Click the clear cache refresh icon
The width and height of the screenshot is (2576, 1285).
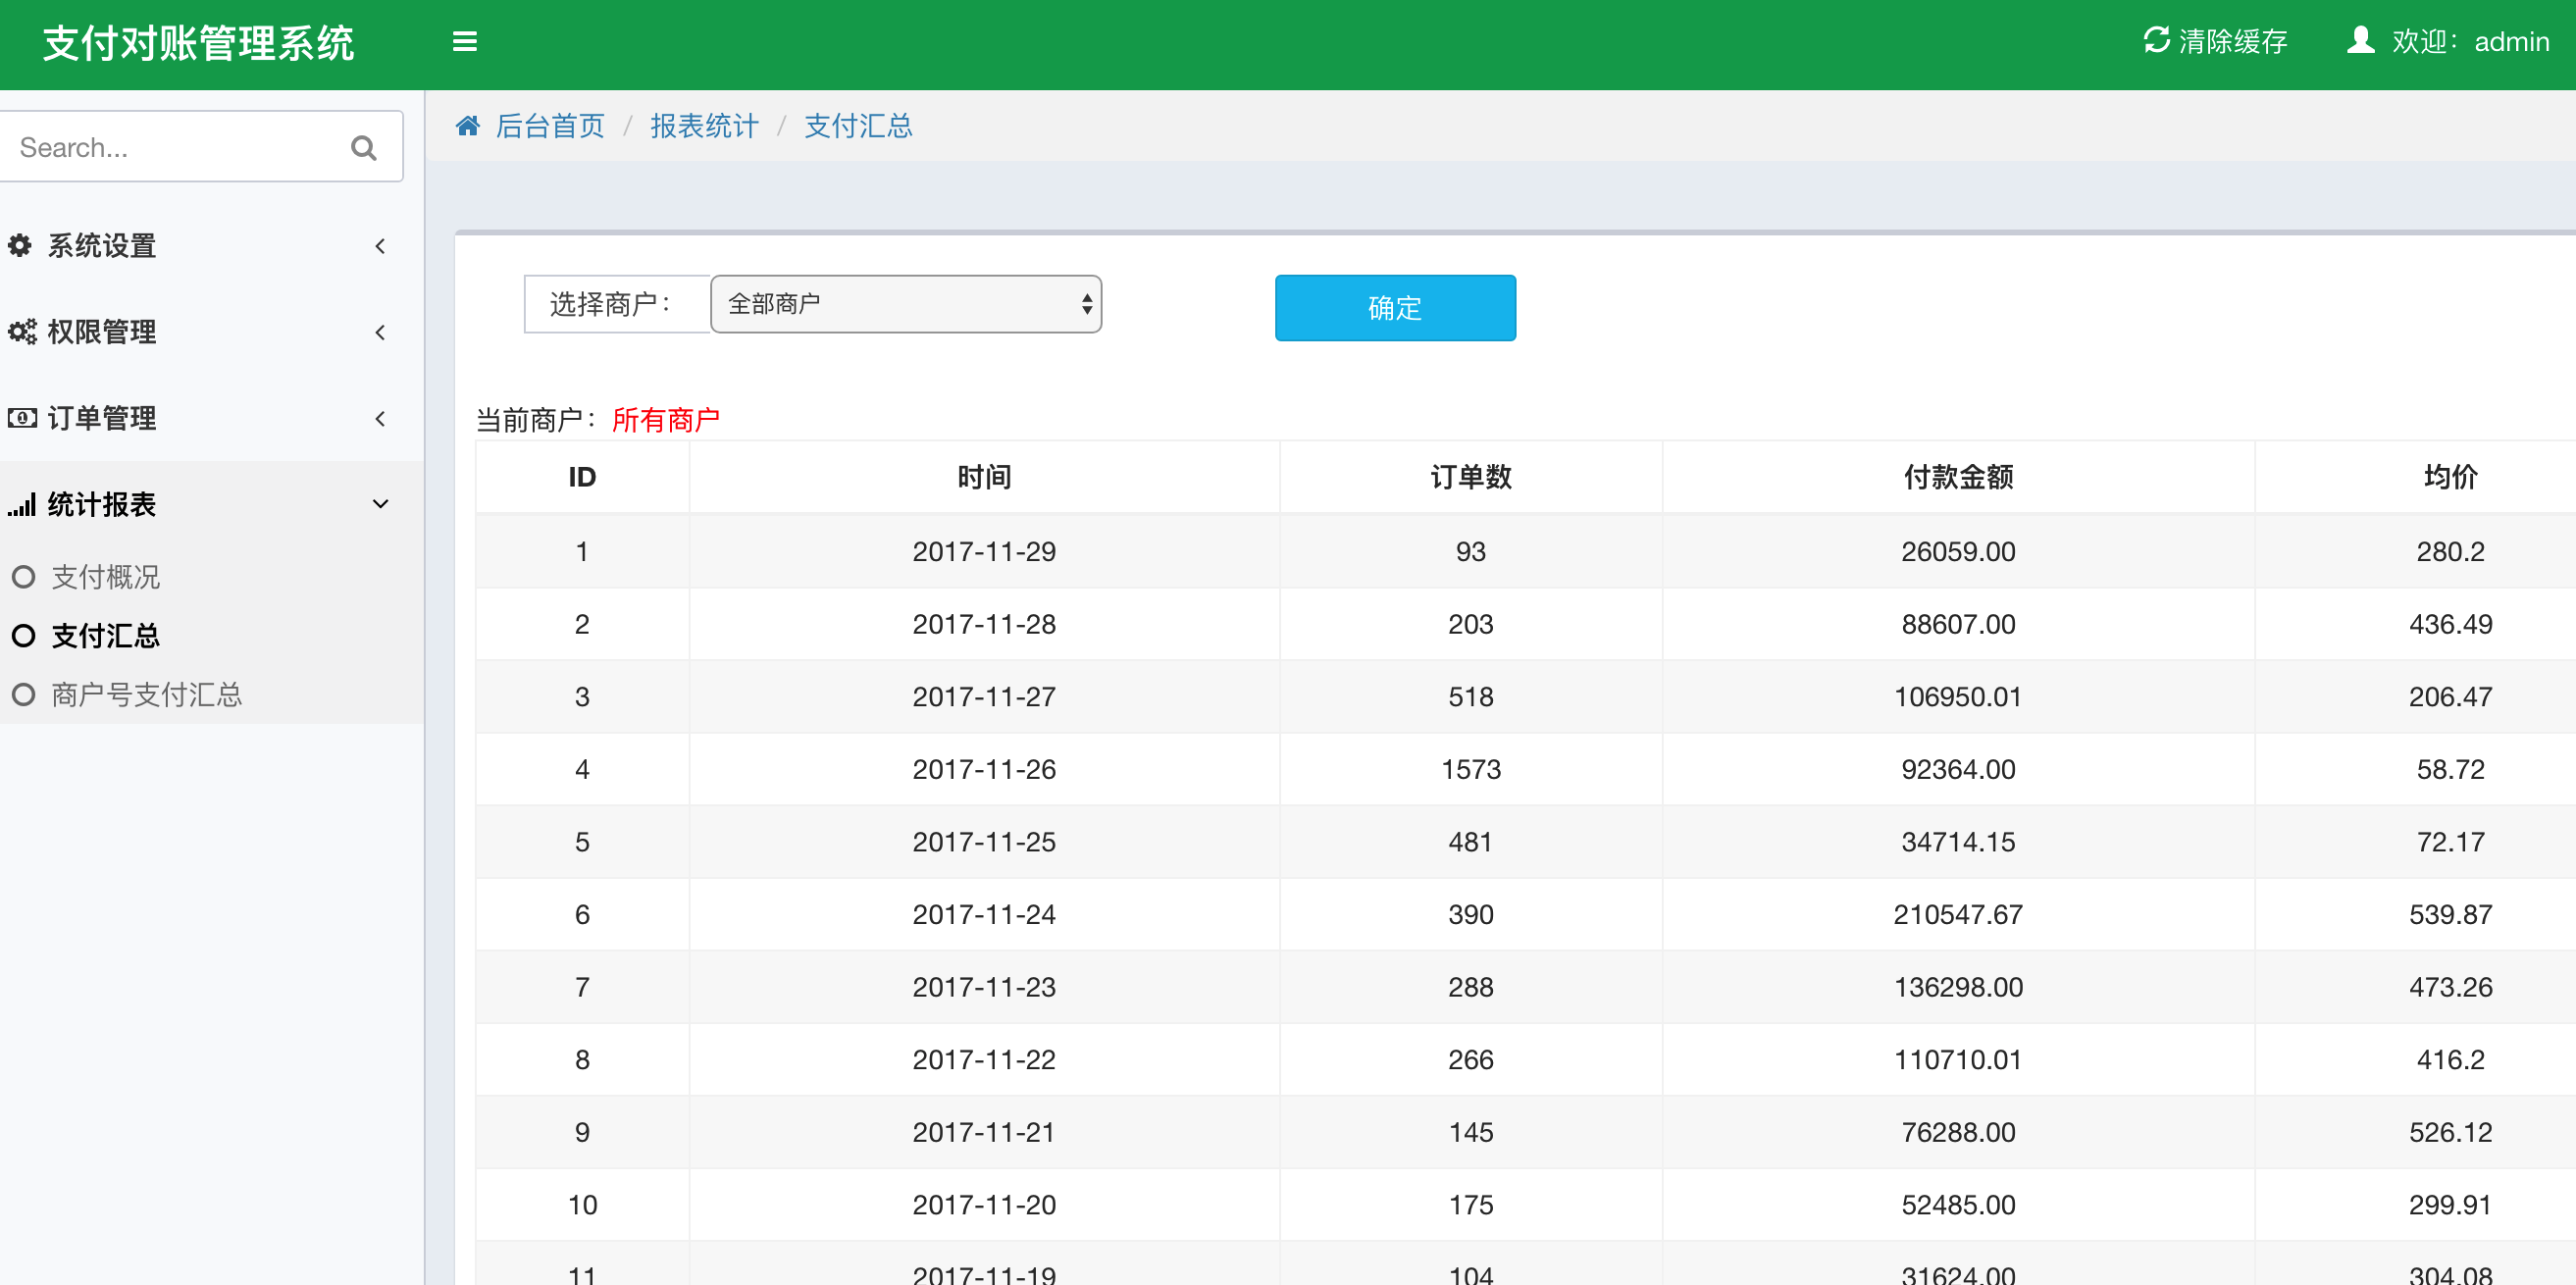2156,40
